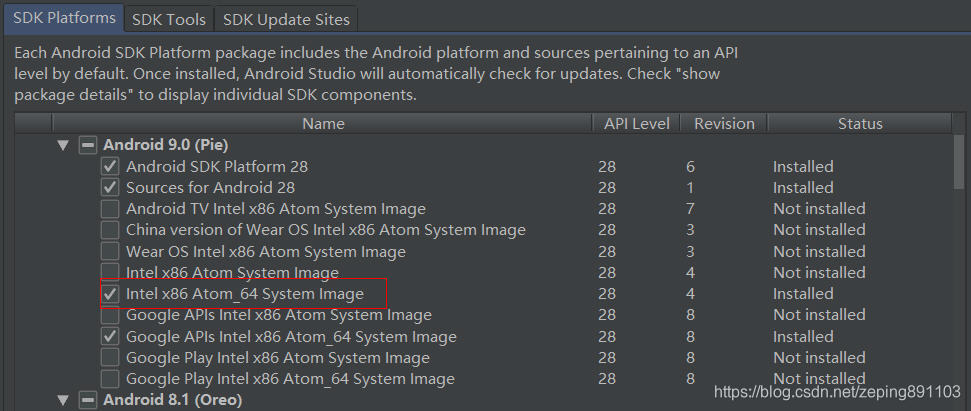Check Android TV Intel x86 Atom System Image
The width and height of the screenshot is (971, 411).
pos(110,209)
